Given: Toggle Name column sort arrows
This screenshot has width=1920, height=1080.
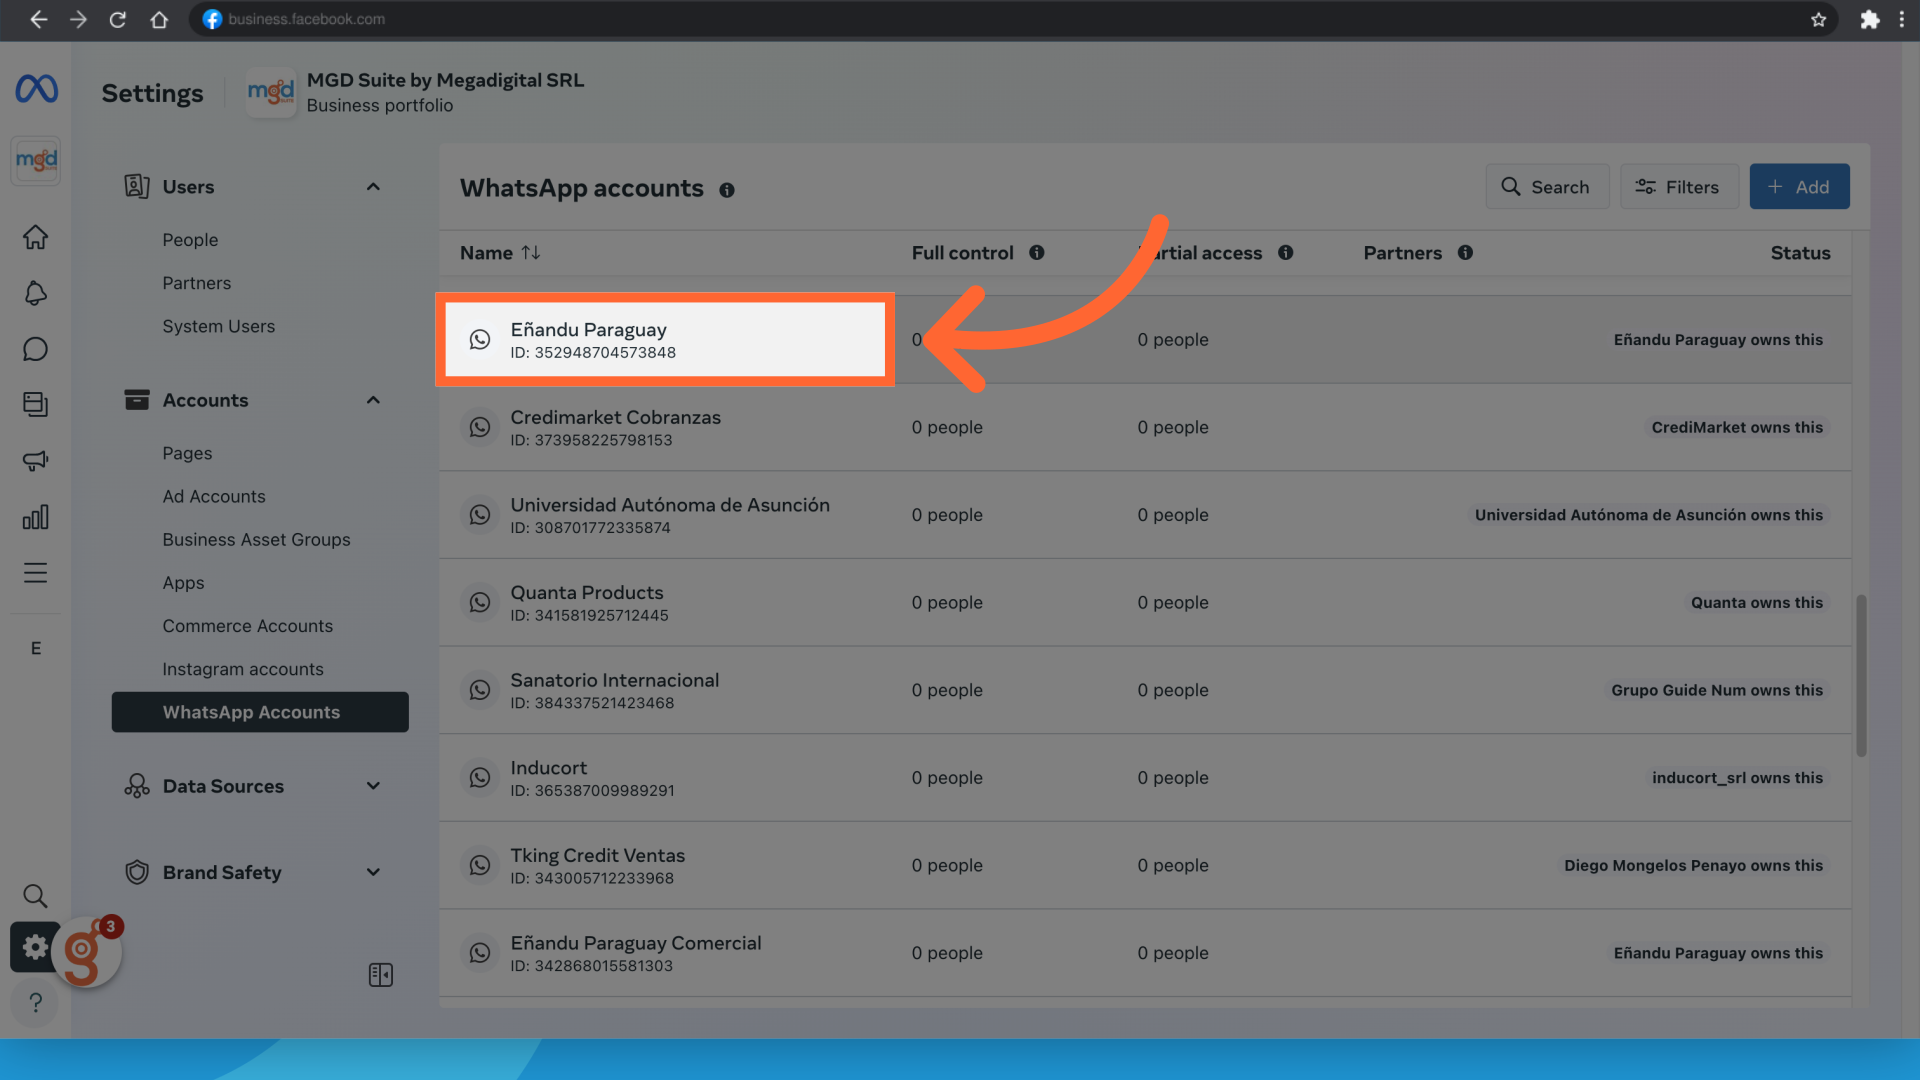Looking at the screenshot, I should [x=531, y=253].
